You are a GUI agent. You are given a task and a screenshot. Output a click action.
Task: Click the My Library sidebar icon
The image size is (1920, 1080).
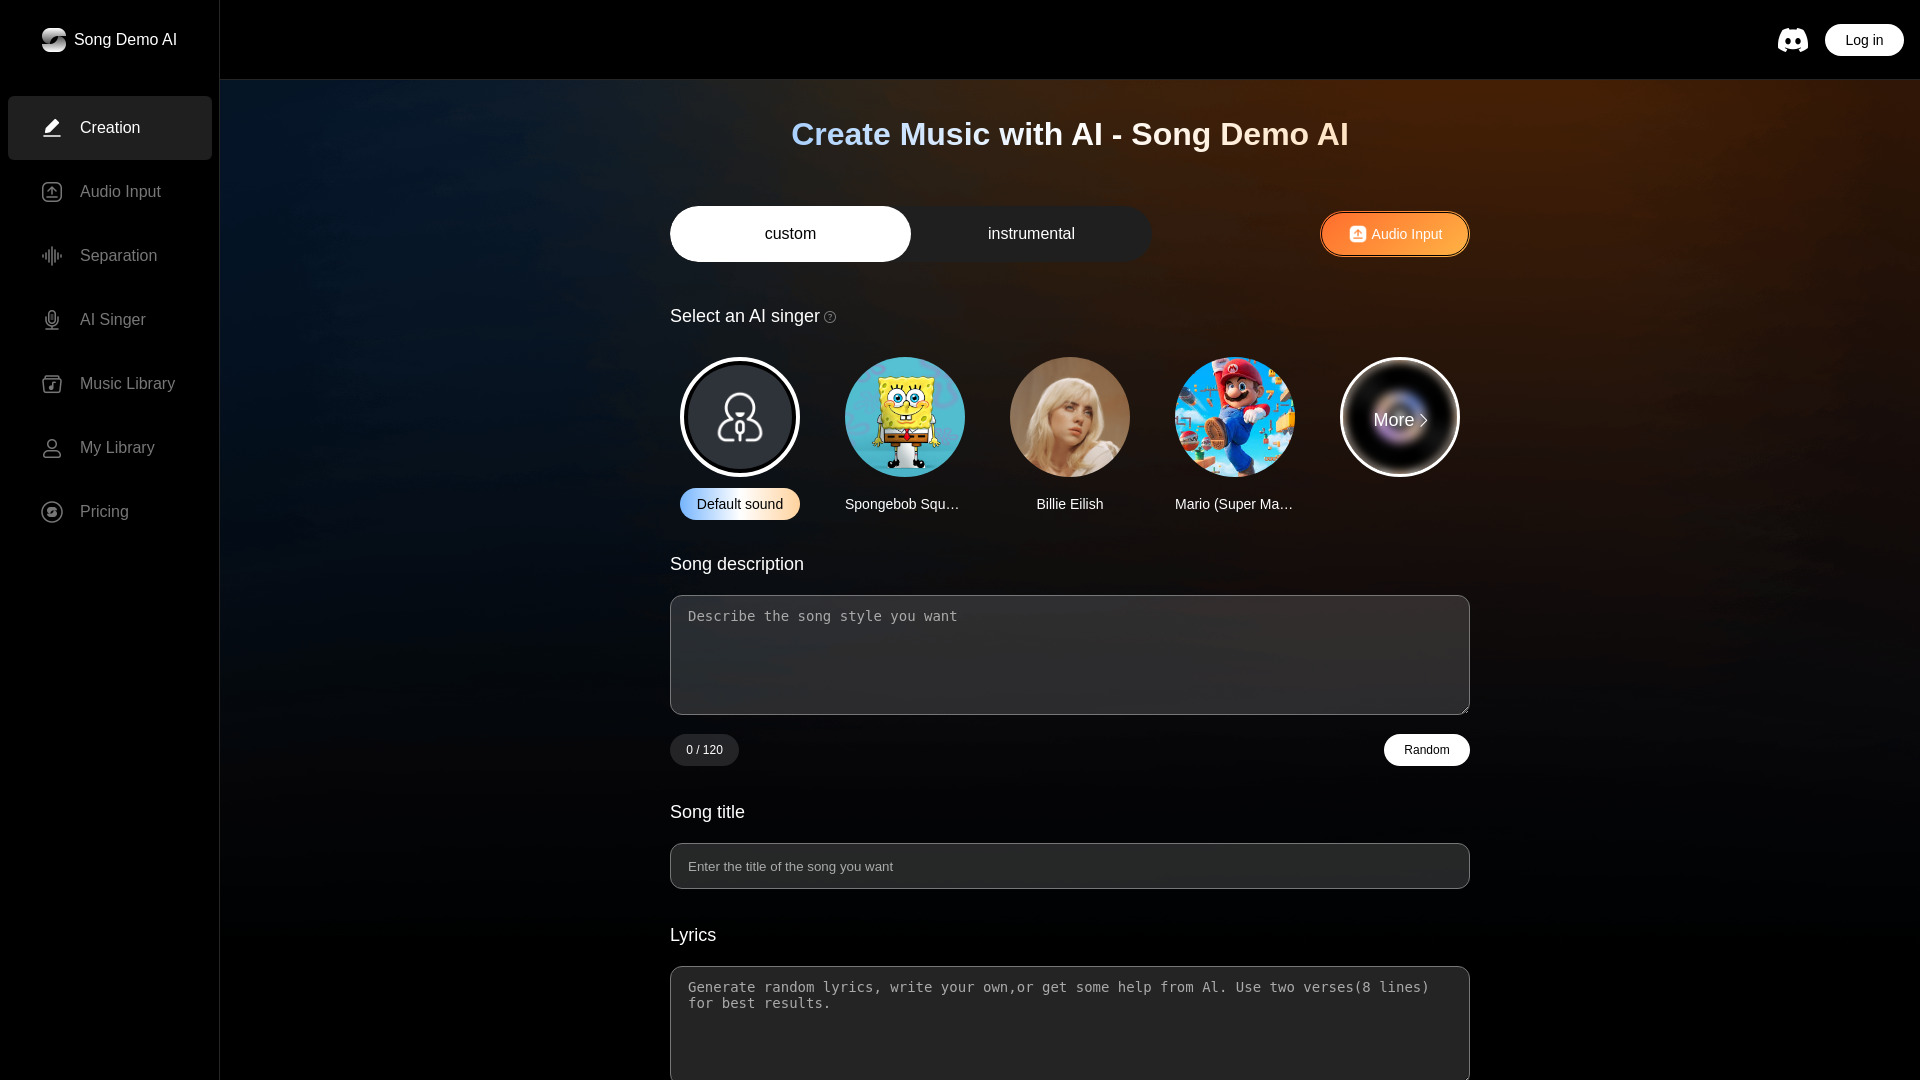51,447
